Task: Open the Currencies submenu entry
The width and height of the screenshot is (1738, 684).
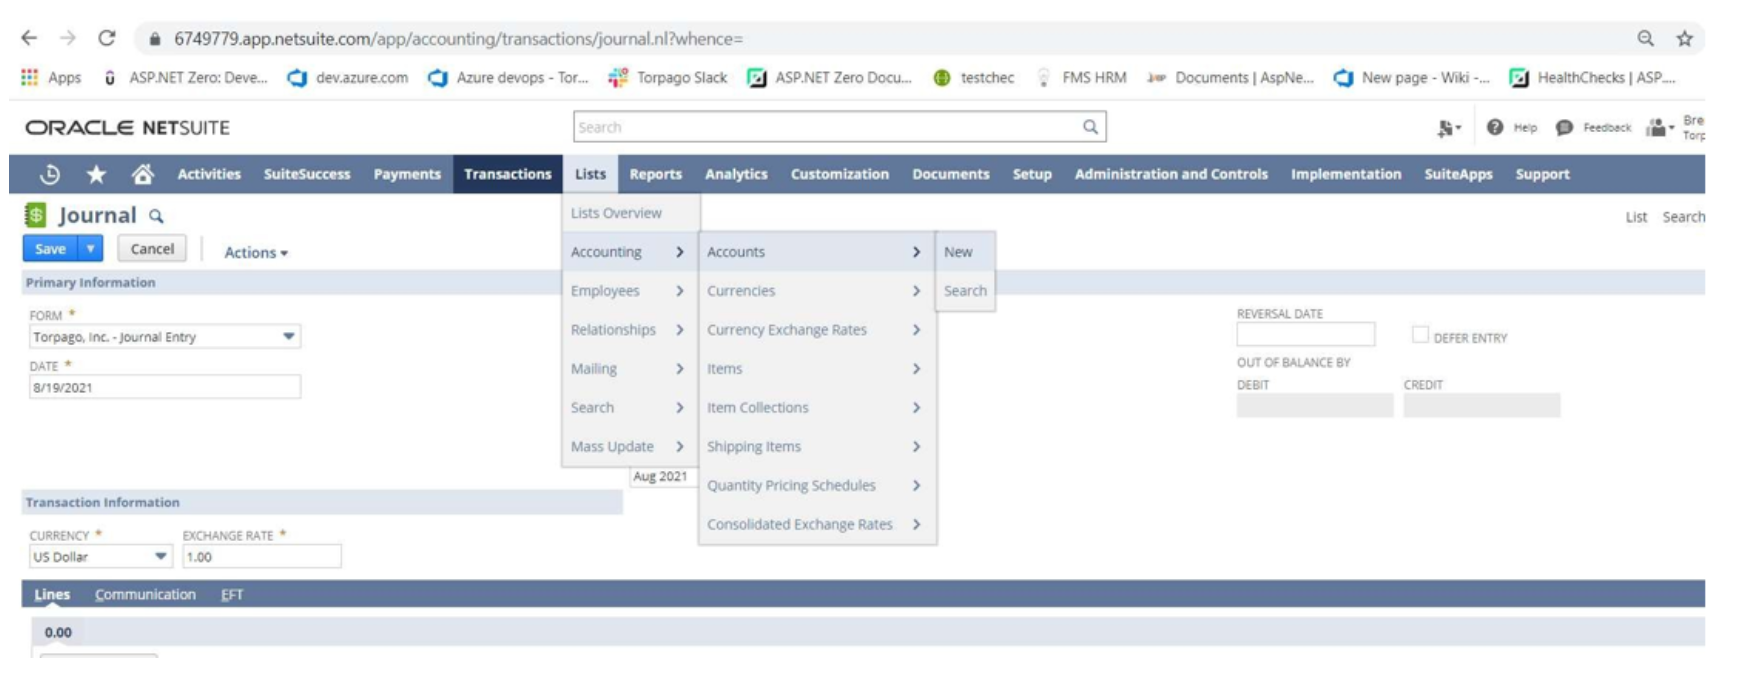Action: pyautogui.click(x=816, y=291)
